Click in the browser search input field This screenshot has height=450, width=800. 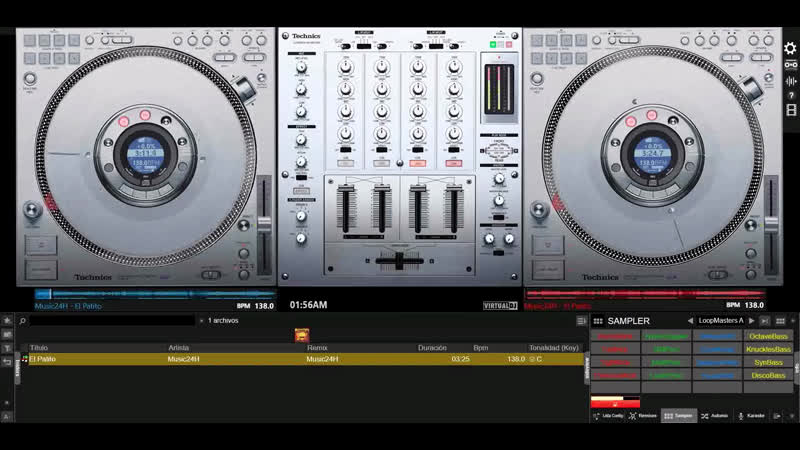tap(112, 321)
